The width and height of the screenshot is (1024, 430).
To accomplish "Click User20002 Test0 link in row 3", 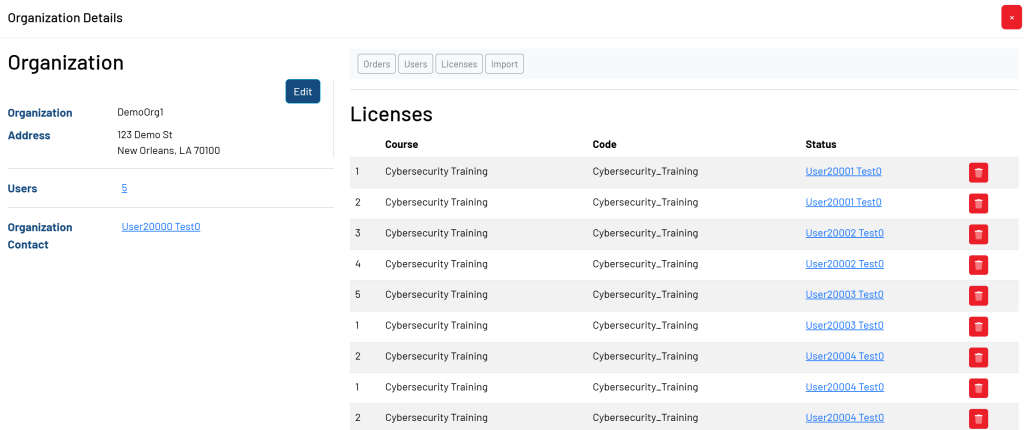I will (x=844, y=233).
